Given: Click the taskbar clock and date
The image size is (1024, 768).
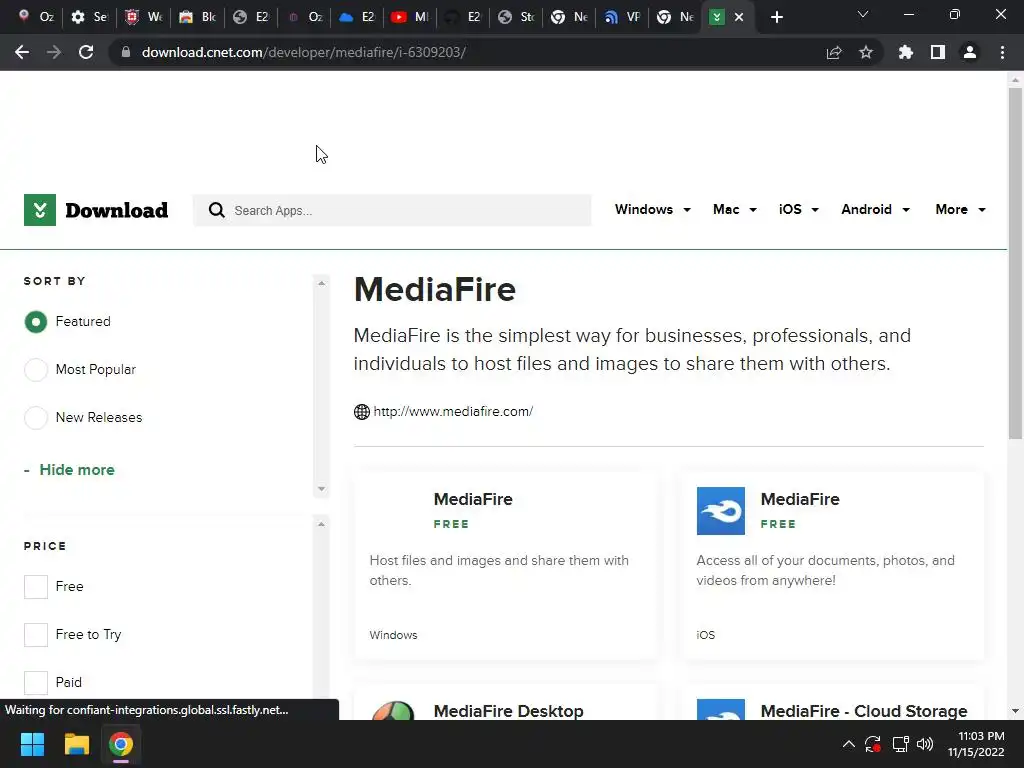Looking at the screenshot, I should pyautogui.click(x=976, y=744).
